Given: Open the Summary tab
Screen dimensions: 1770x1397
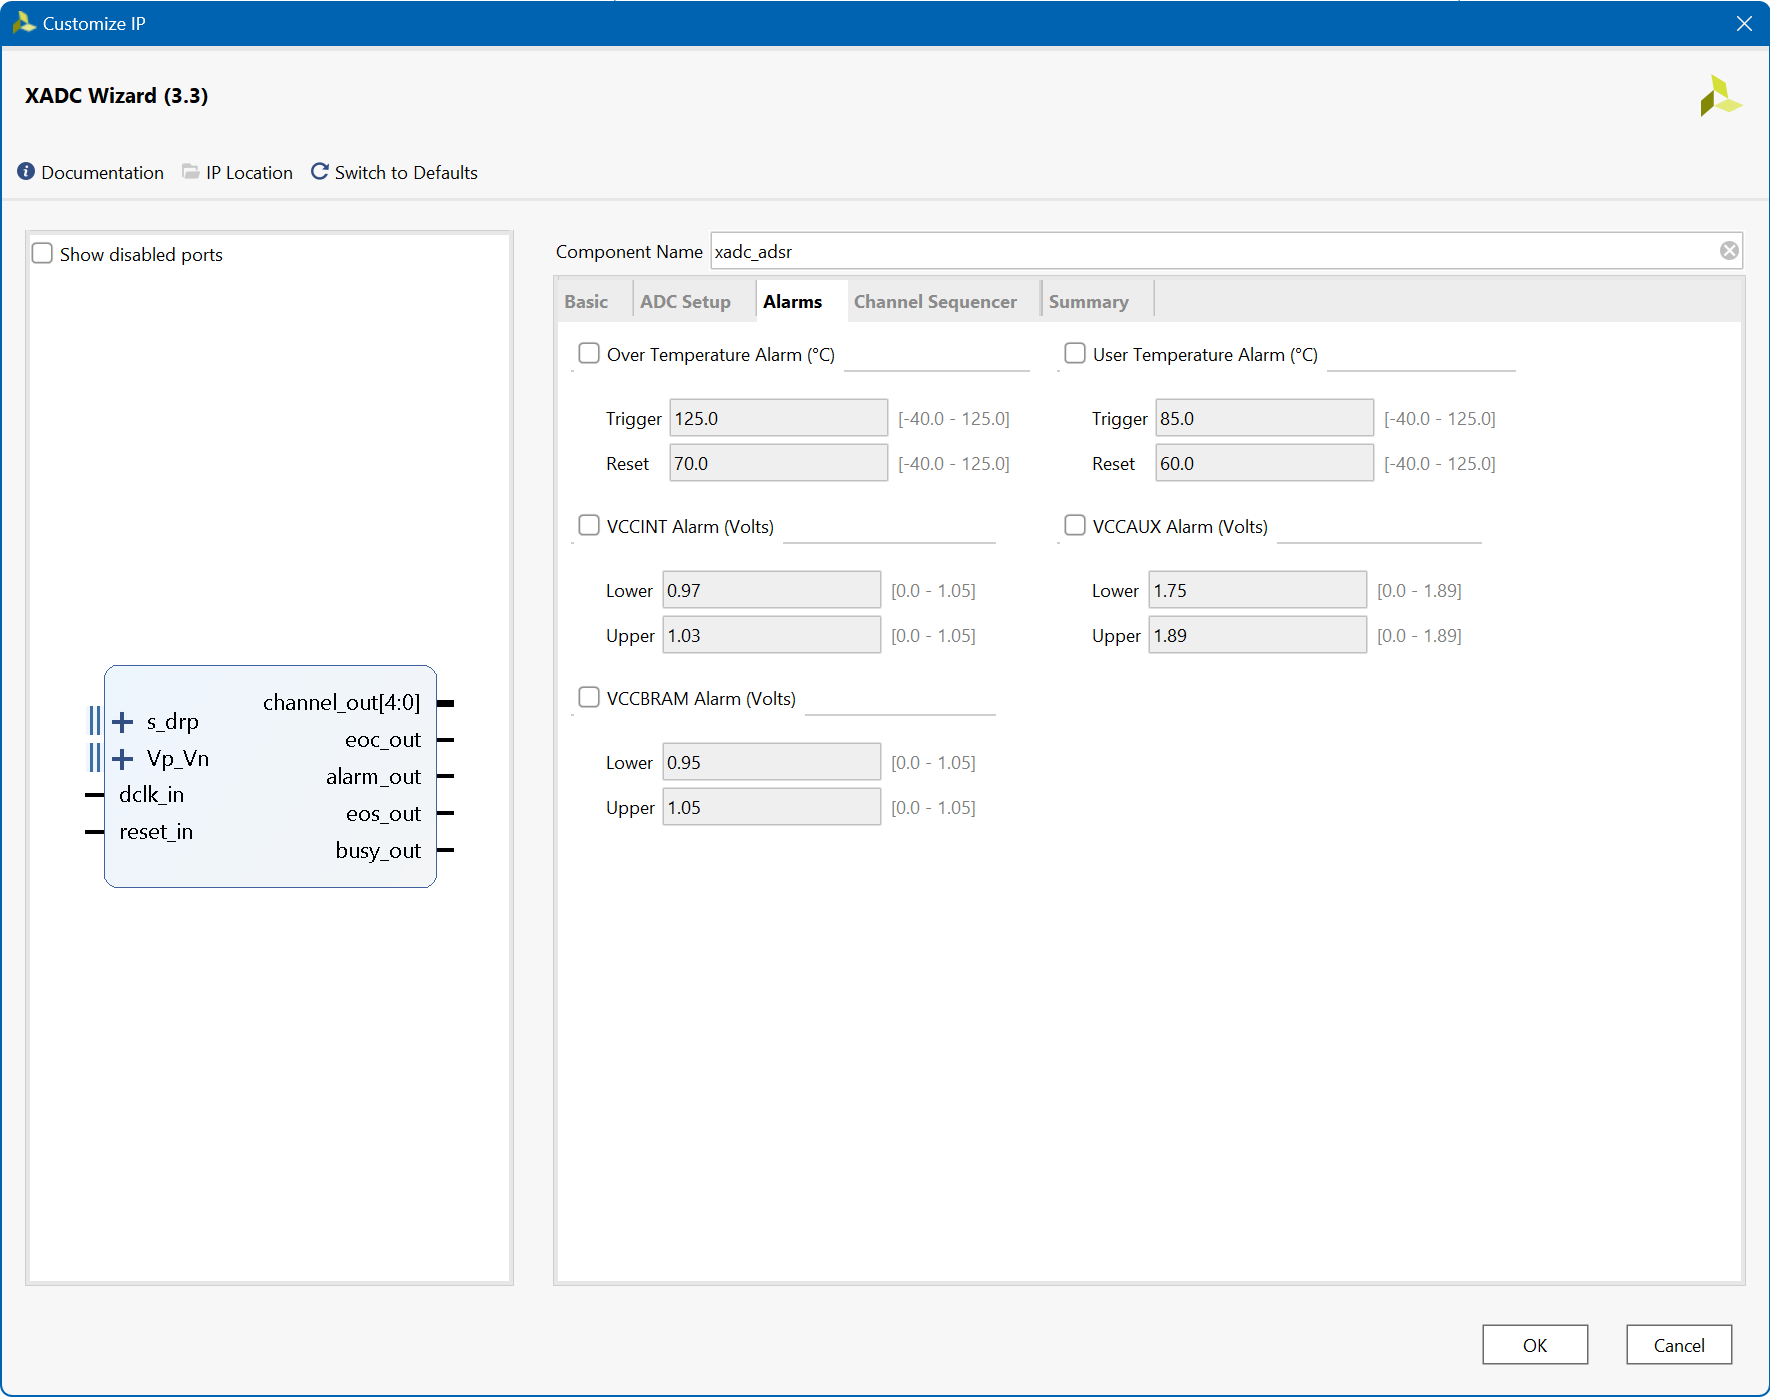Looking at the screenshot, I should tap(1089, 302).
